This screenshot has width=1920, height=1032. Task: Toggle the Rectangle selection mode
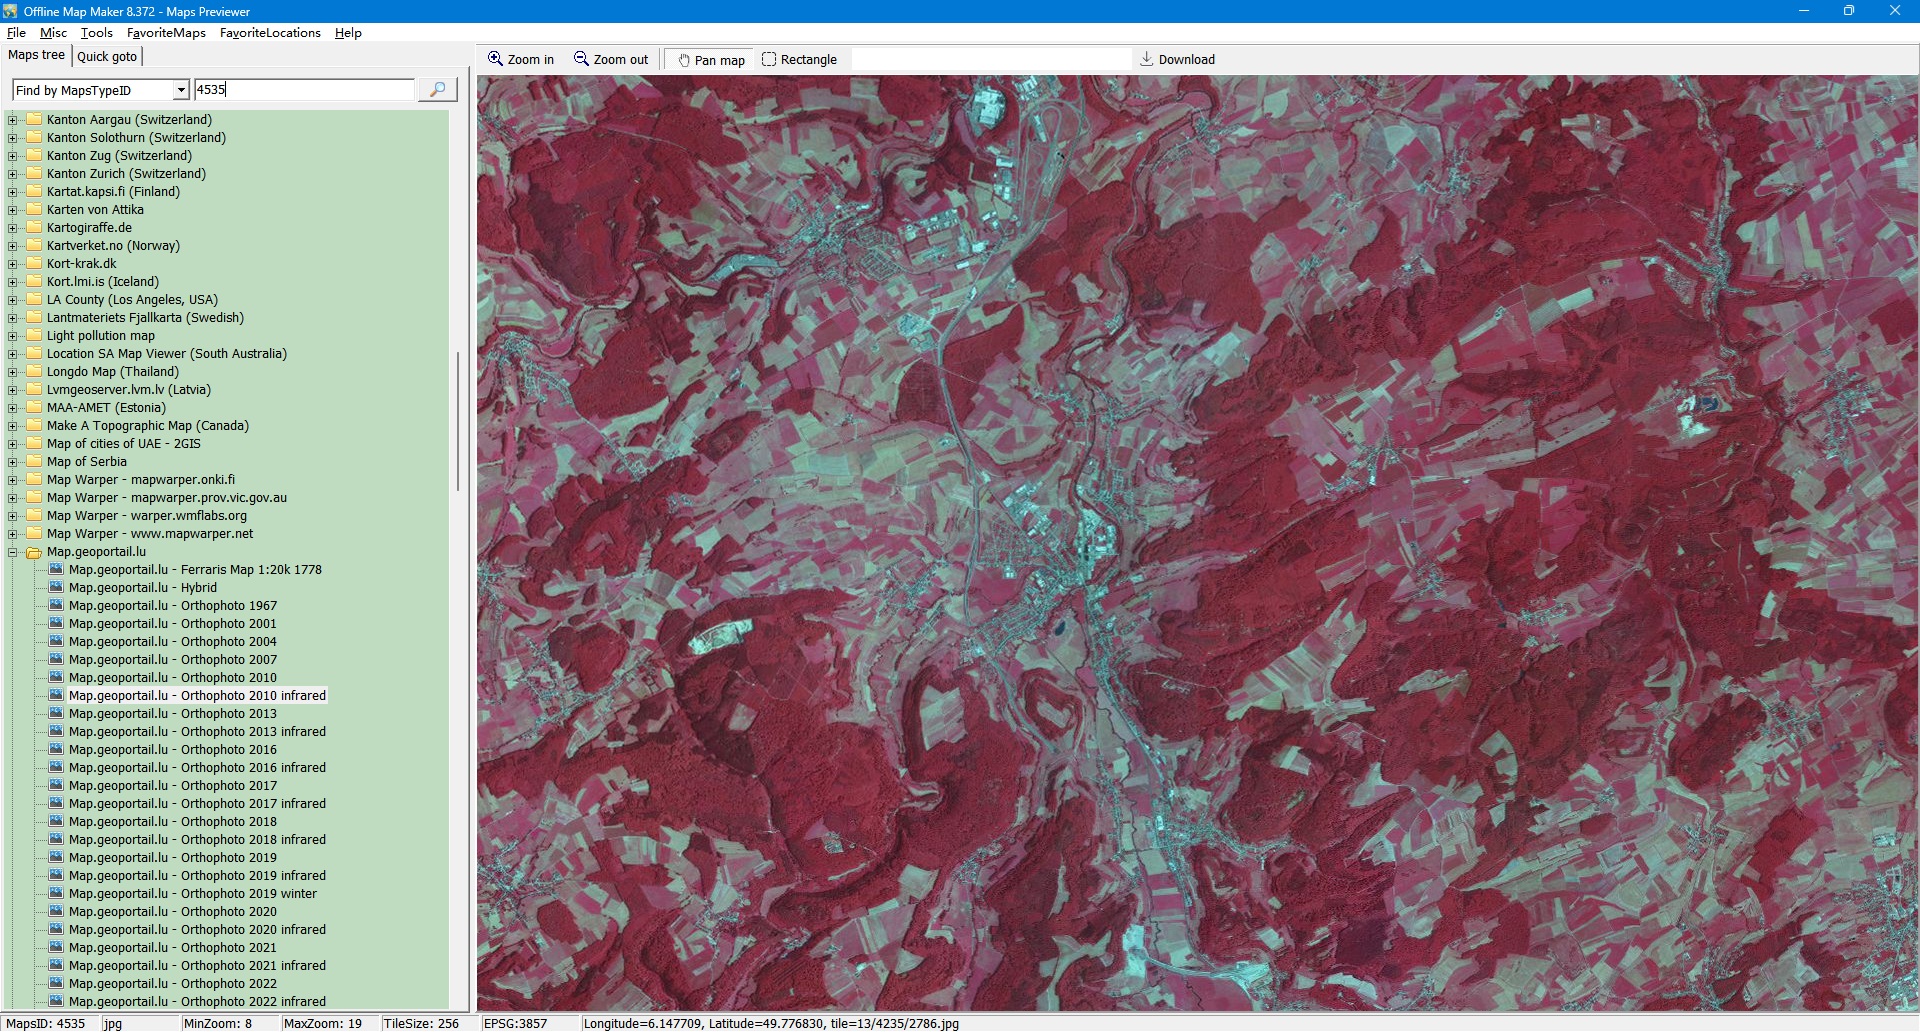pos(799,60)
